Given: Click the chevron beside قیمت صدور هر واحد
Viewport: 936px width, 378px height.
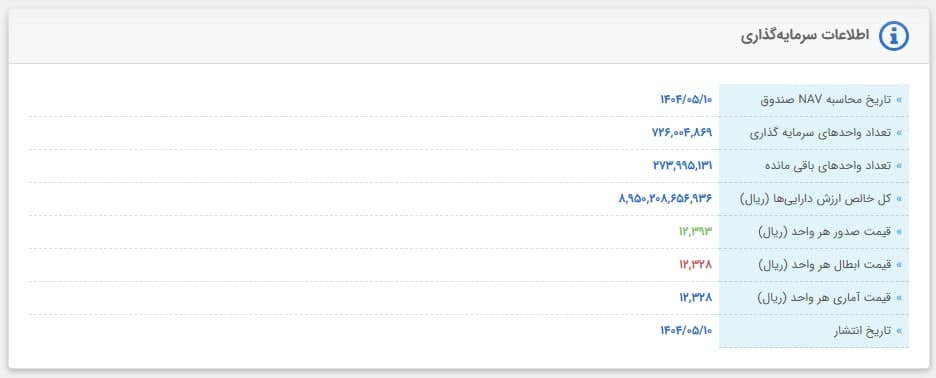Looking at the screenshot, I should point(899,231).
